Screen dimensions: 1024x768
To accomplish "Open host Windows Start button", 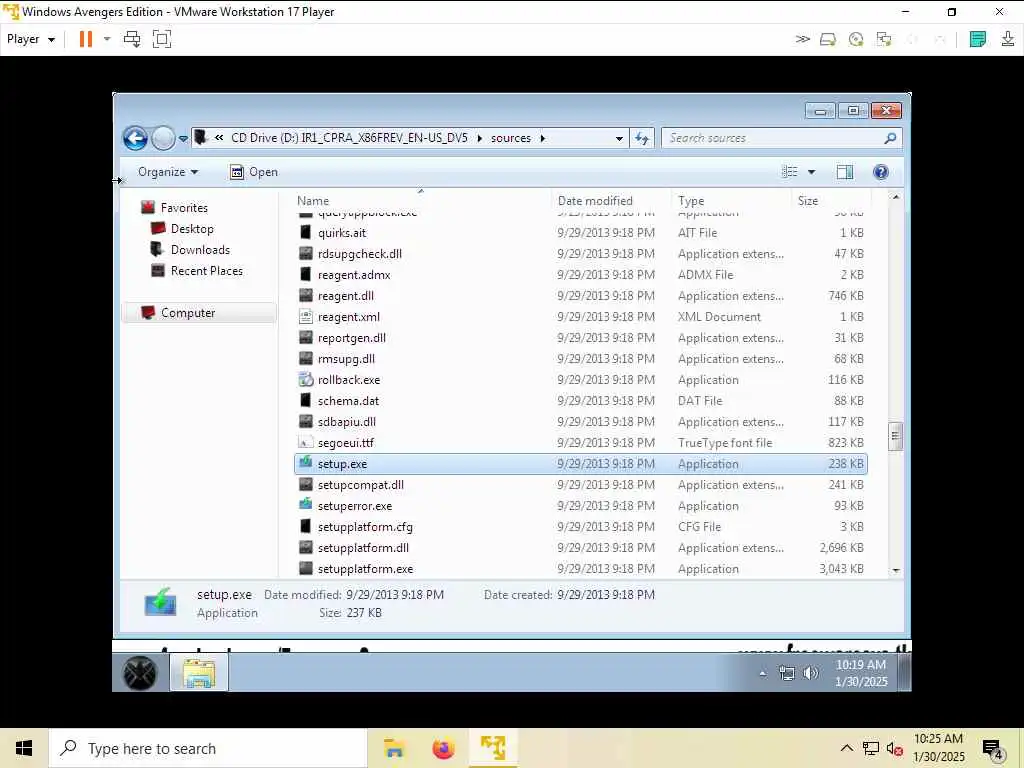I will (24, 748).
